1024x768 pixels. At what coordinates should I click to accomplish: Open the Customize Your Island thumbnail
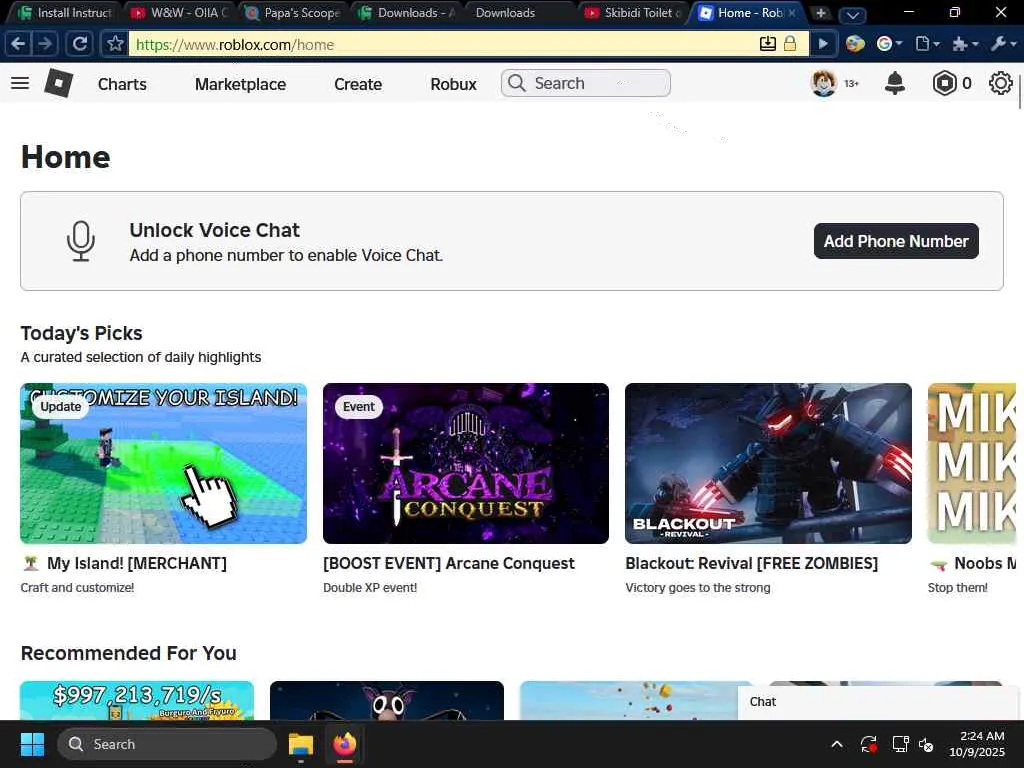click(163, 463)
